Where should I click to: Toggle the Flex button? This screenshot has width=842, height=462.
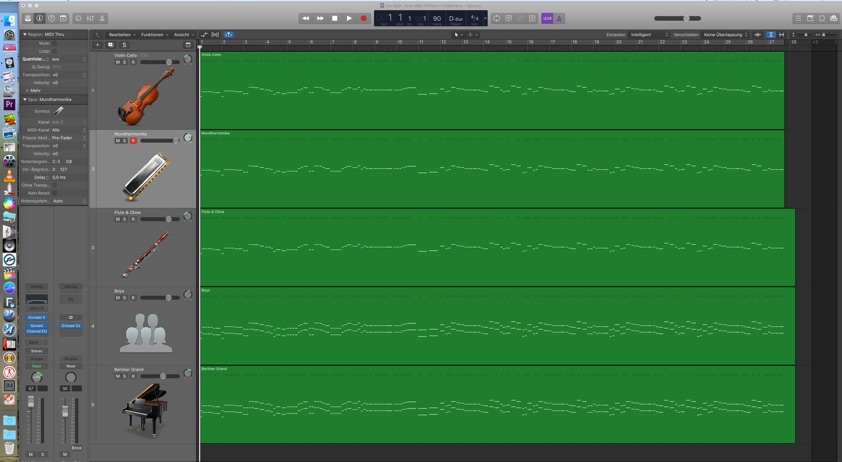click(215, 34)
